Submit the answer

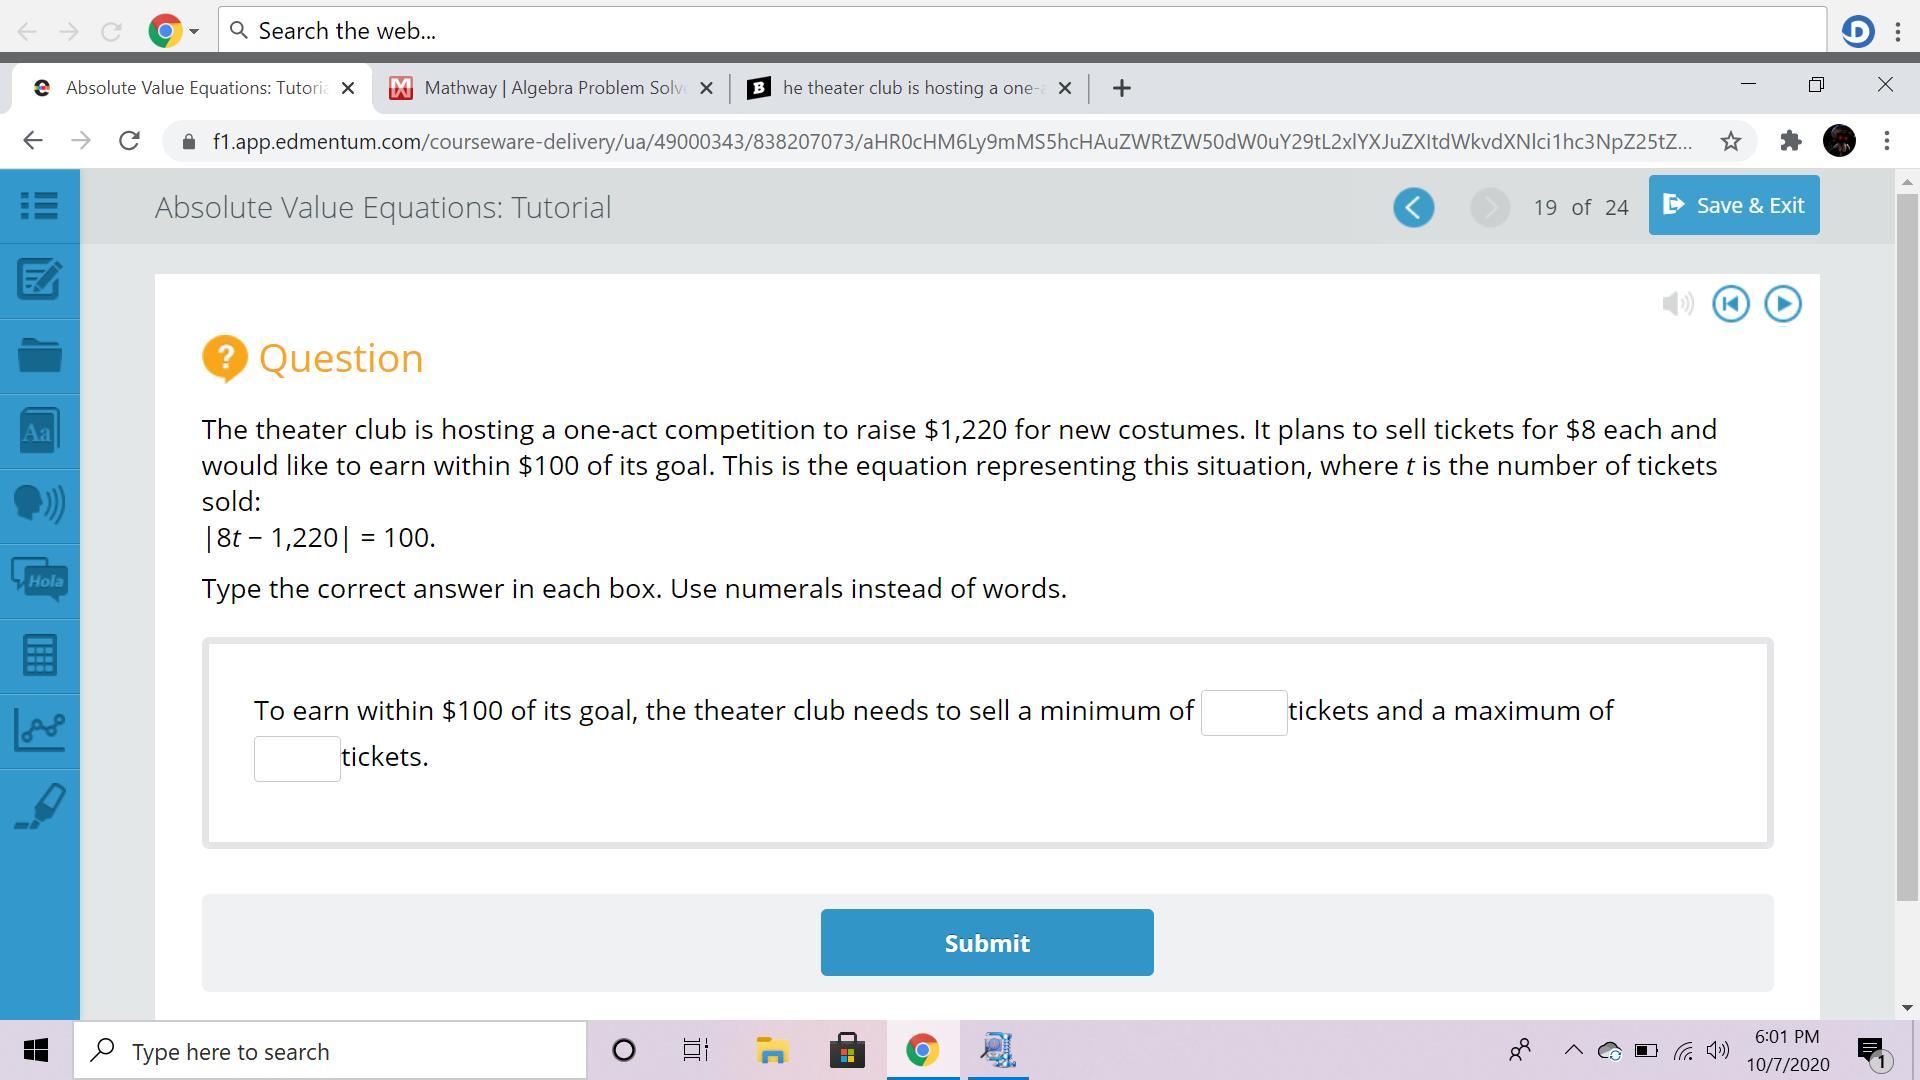pos(986,942)
